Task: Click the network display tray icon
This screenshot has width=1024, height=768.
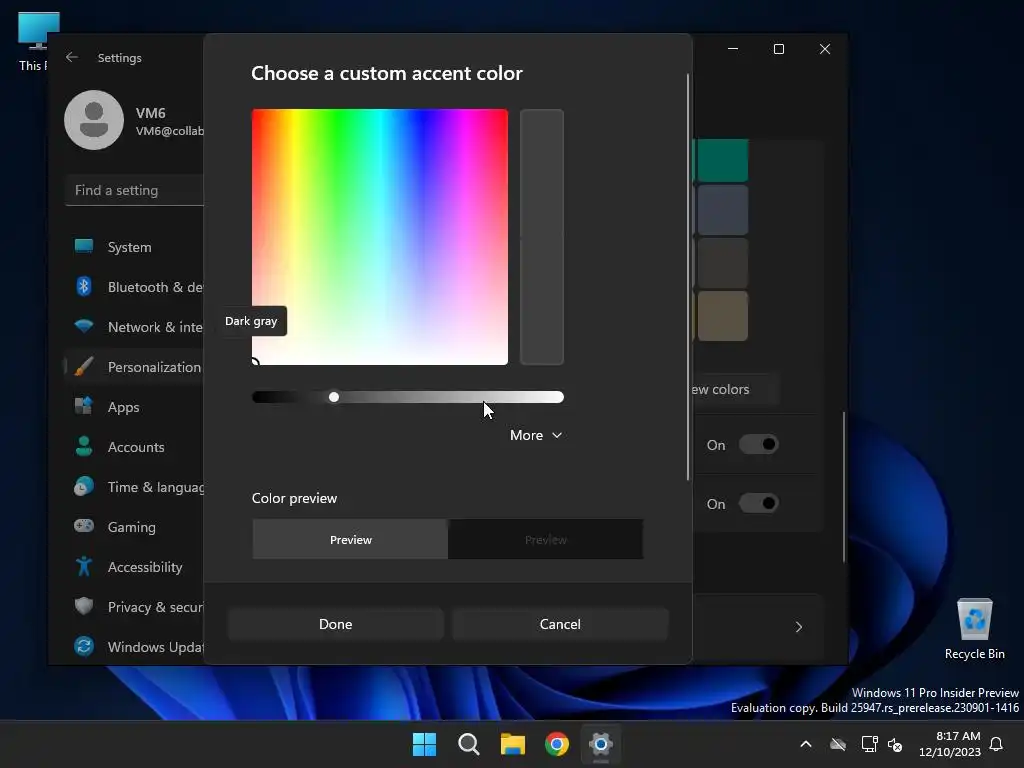Action: pyautogui.click(x=869, y=744)
